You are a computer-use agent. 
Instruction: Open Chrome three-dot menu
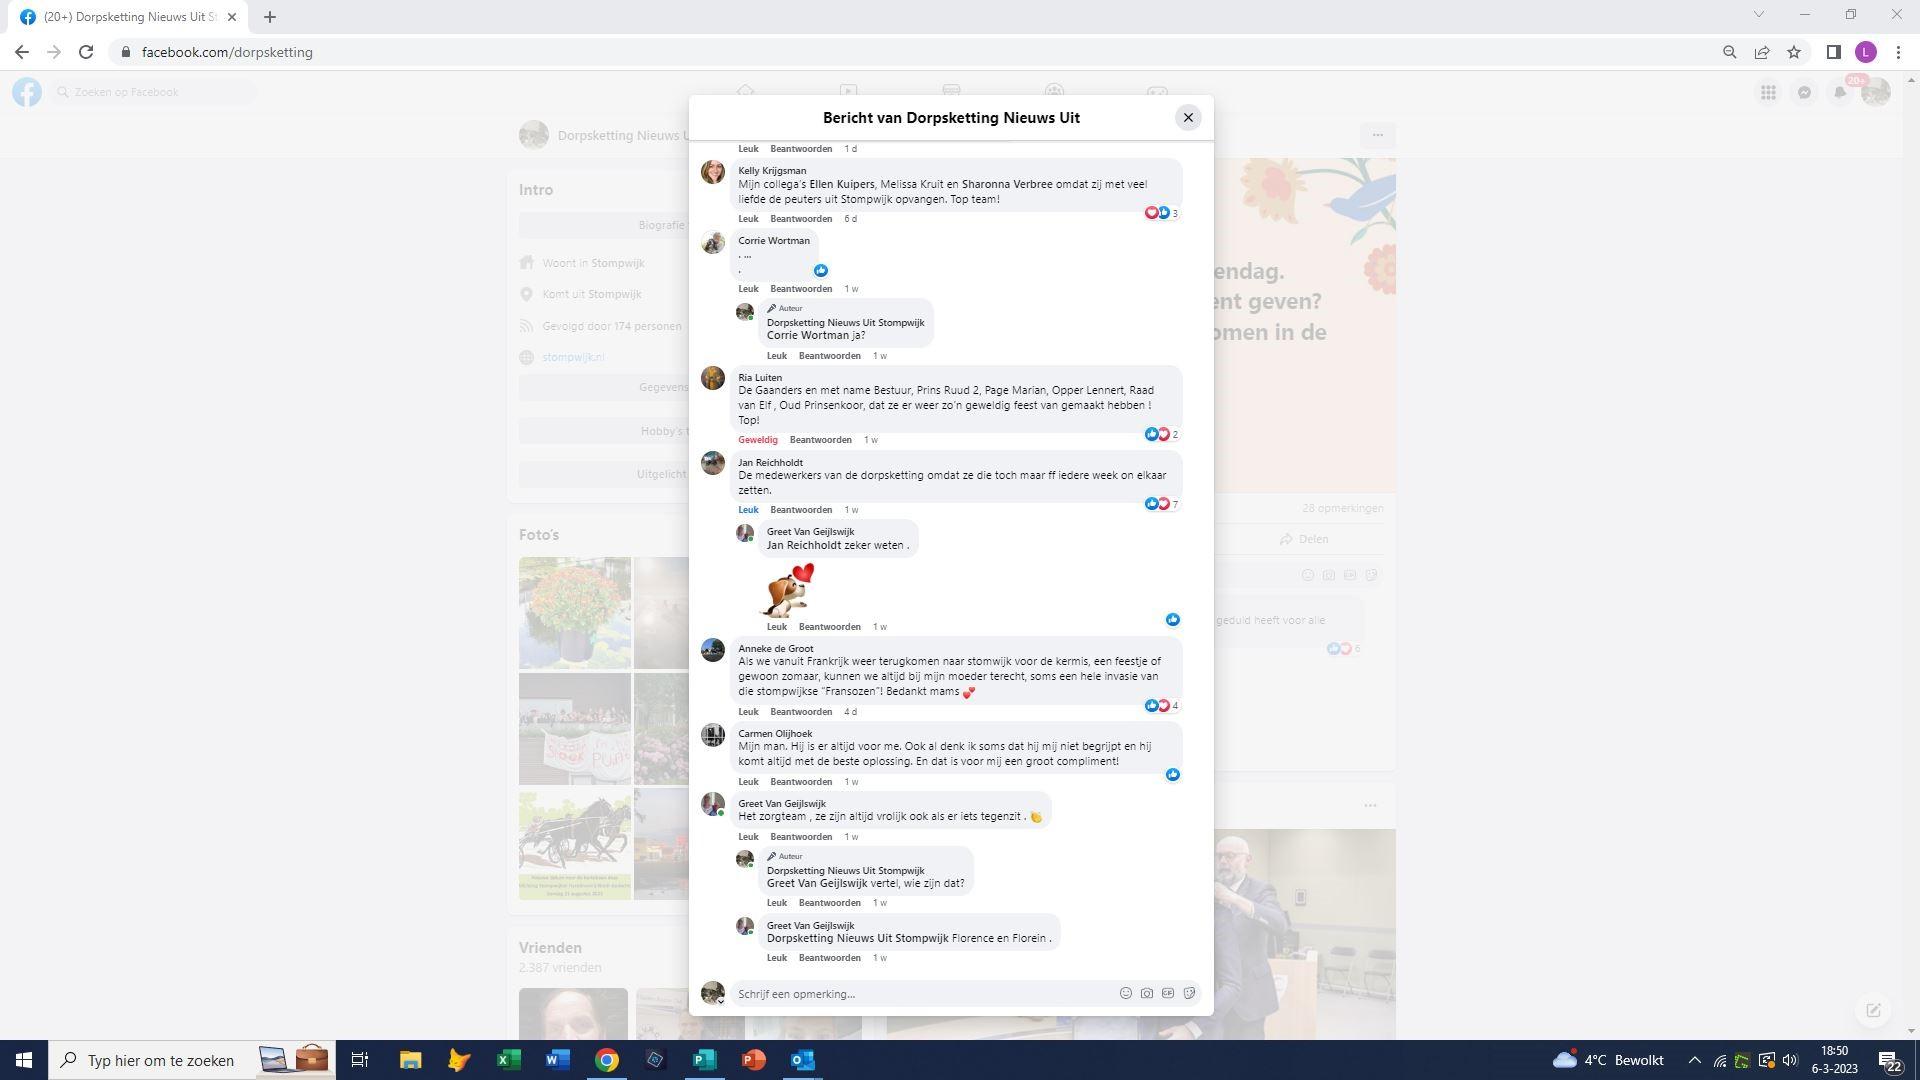point(1898,52)
